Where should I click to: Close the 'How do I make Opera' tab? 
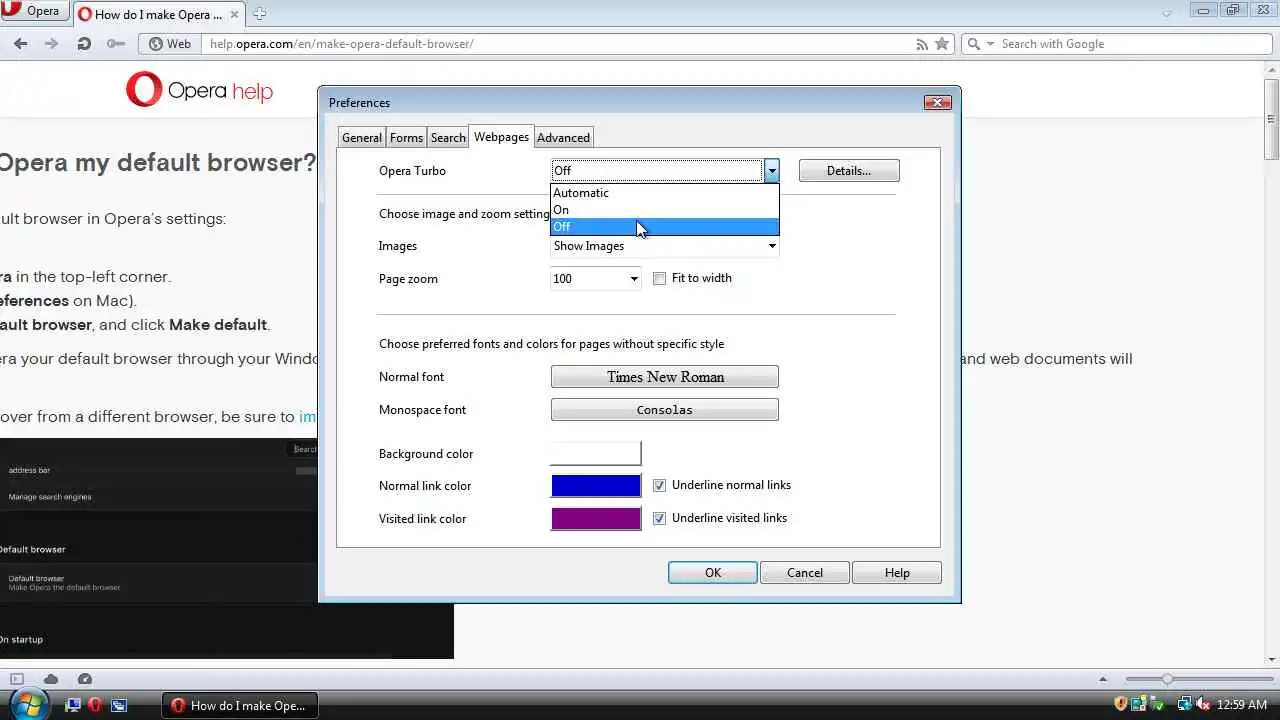(232, 14)
